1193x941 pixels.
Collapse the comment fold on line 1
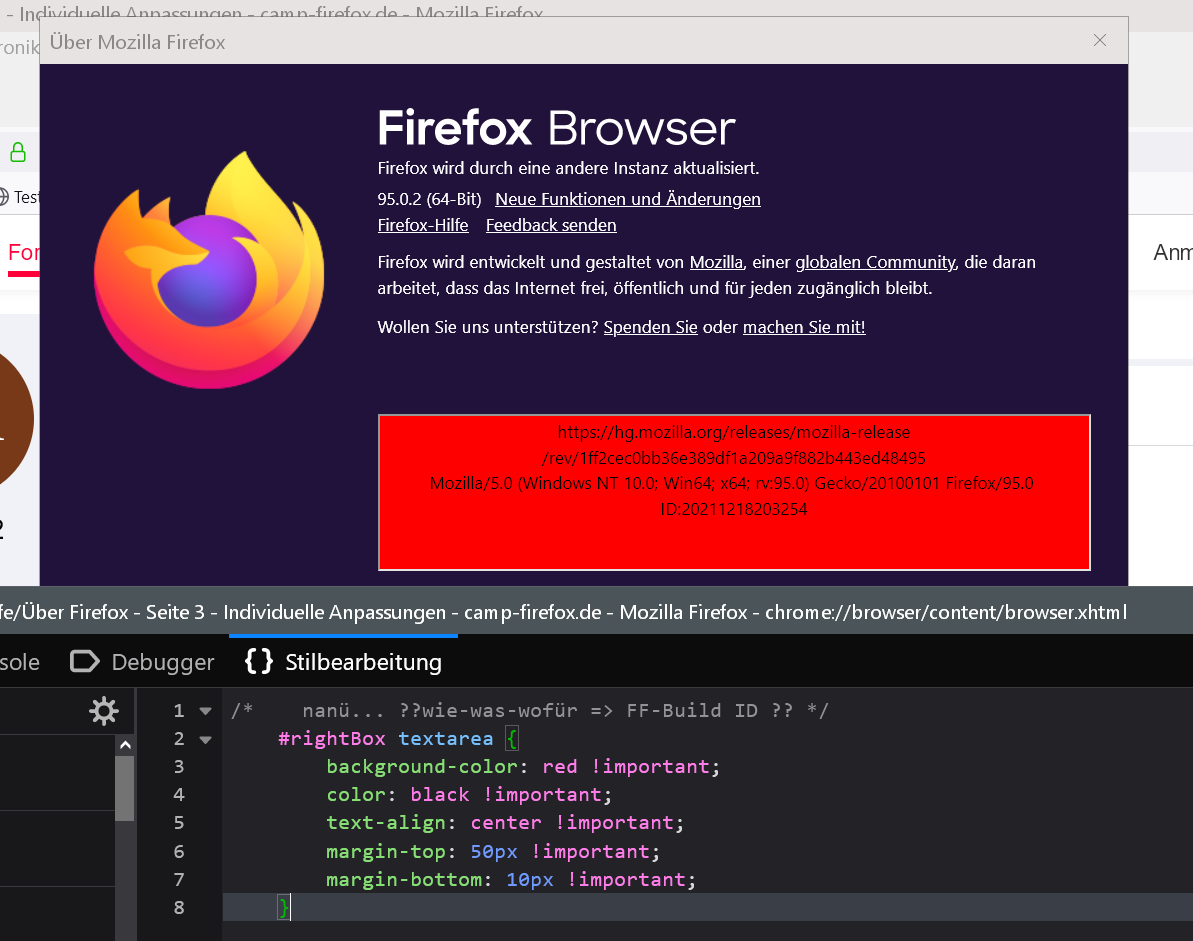pyautogui.click(x=205, y=711)
